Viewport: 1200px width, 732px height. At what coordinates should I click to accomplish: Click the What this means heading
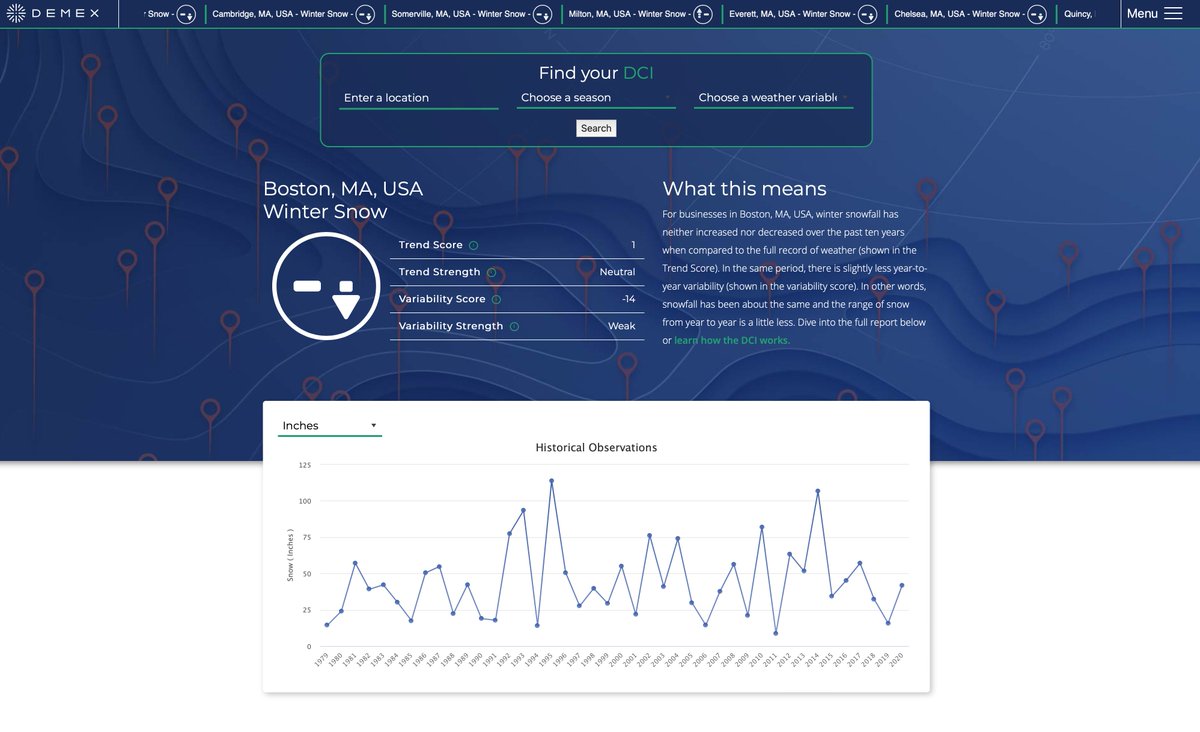(744, 189)
